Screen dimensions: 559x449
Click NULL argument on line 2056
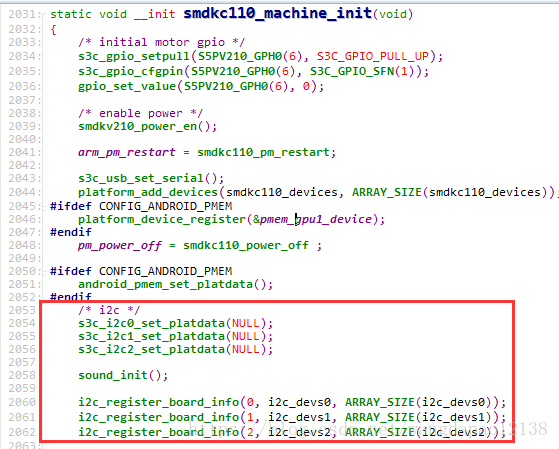pos(246,349)
